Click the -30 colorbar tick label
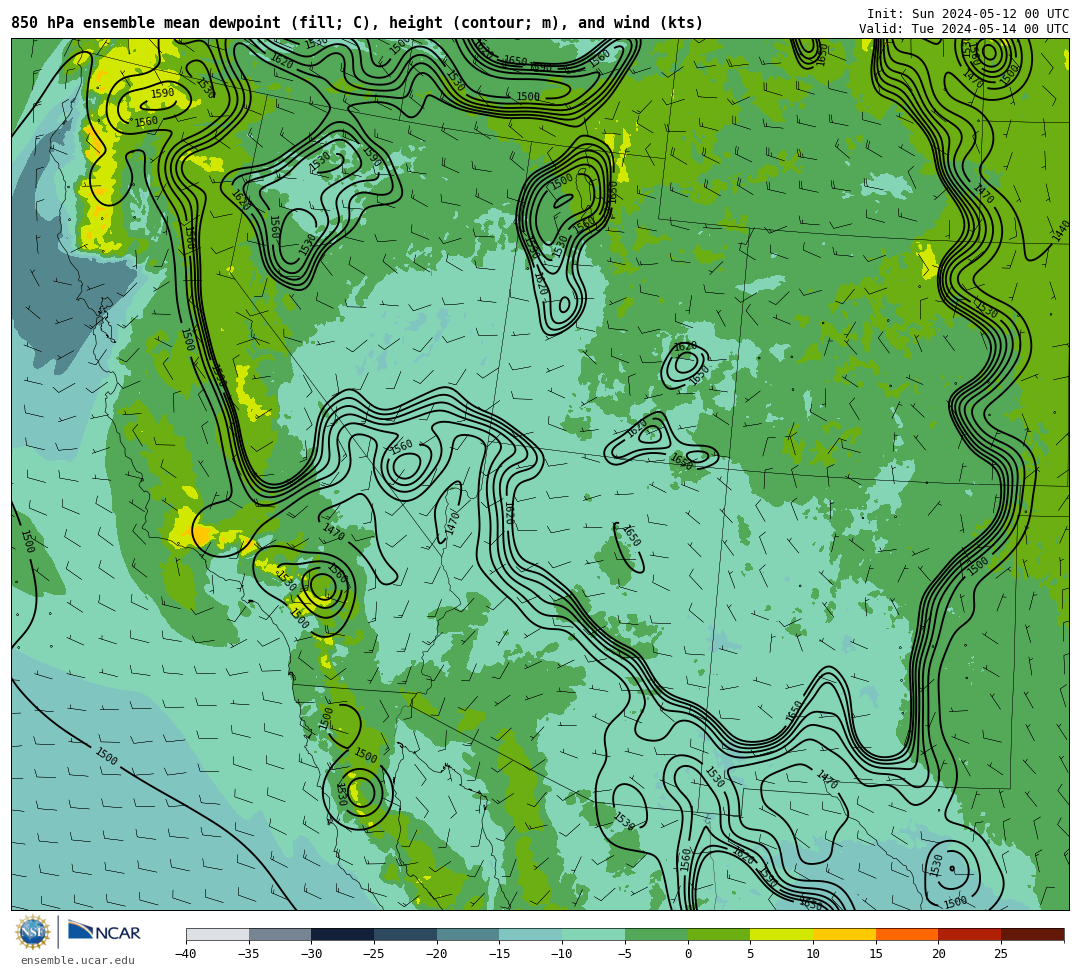 pyautogui.click(x=311, y=954)
